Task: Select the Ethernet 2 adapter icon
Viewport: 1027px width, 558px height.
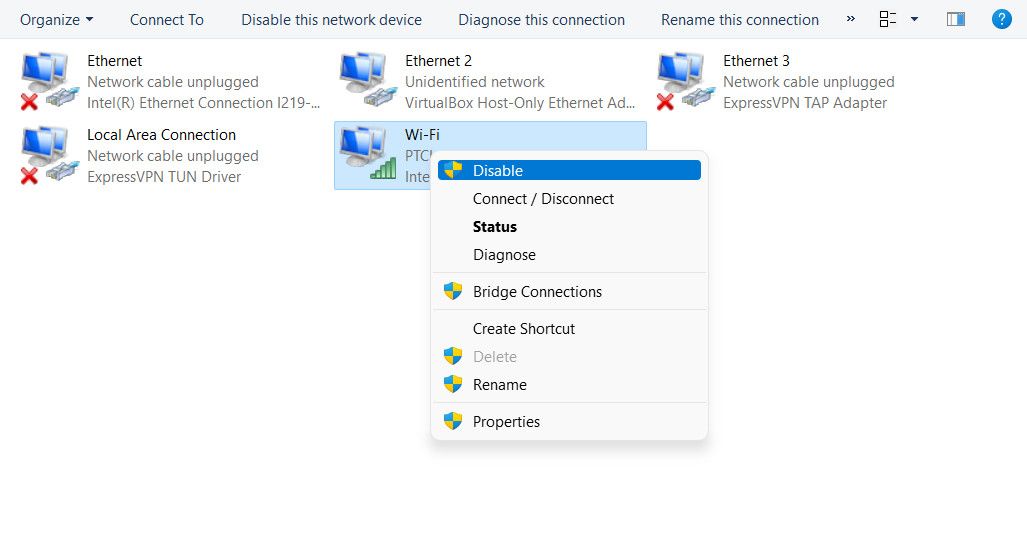Action: (365, 81)
